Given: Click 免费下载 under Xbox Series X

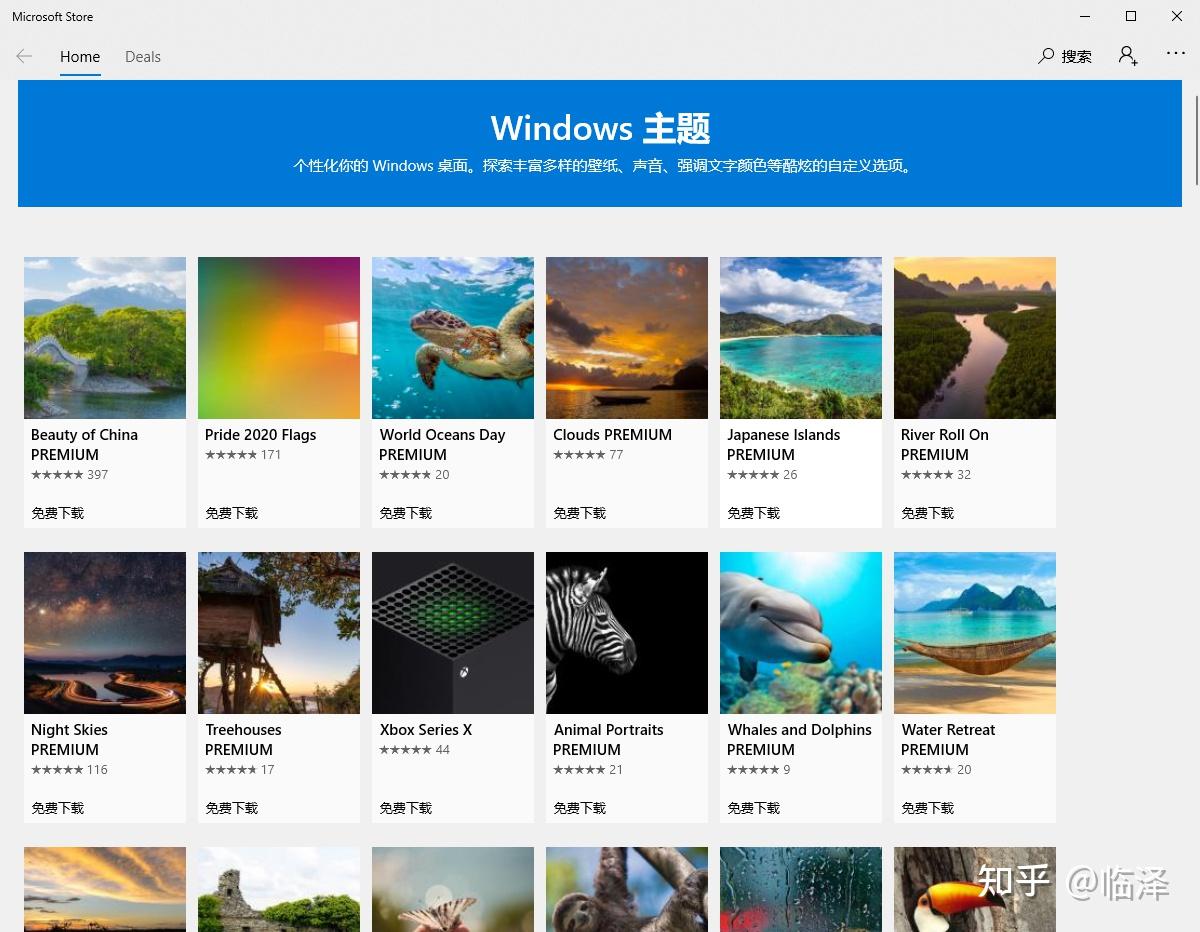Looking at the screenshot, I should click(406, 808).
